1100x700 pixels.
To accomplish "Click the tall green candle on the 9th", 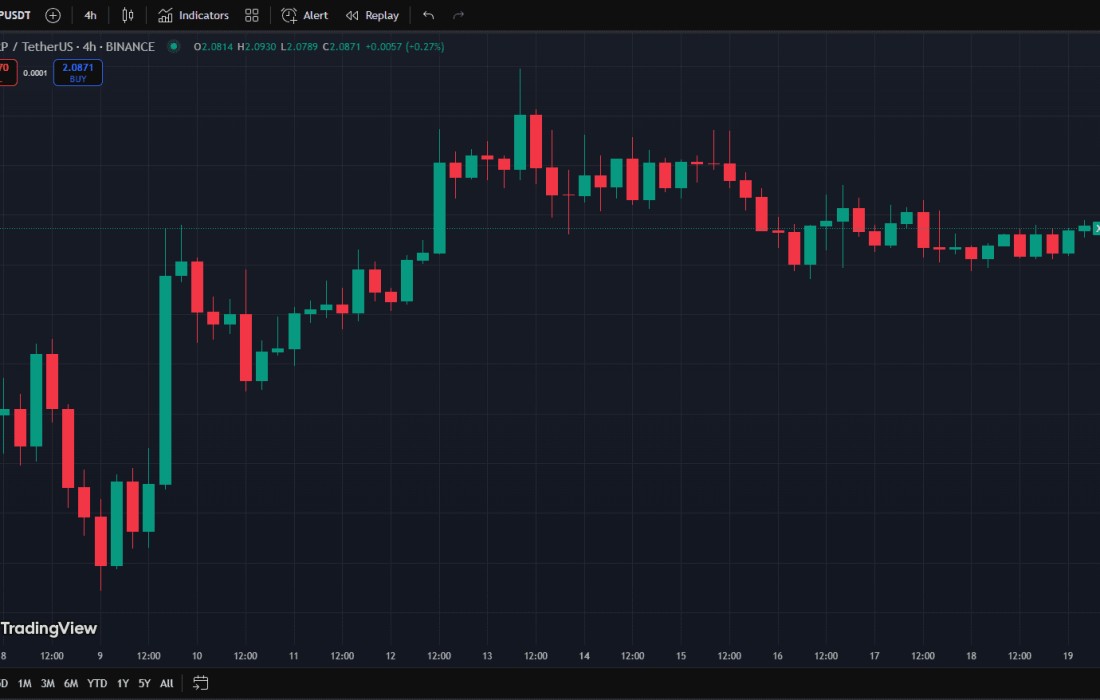I will (x=165, y=380).
